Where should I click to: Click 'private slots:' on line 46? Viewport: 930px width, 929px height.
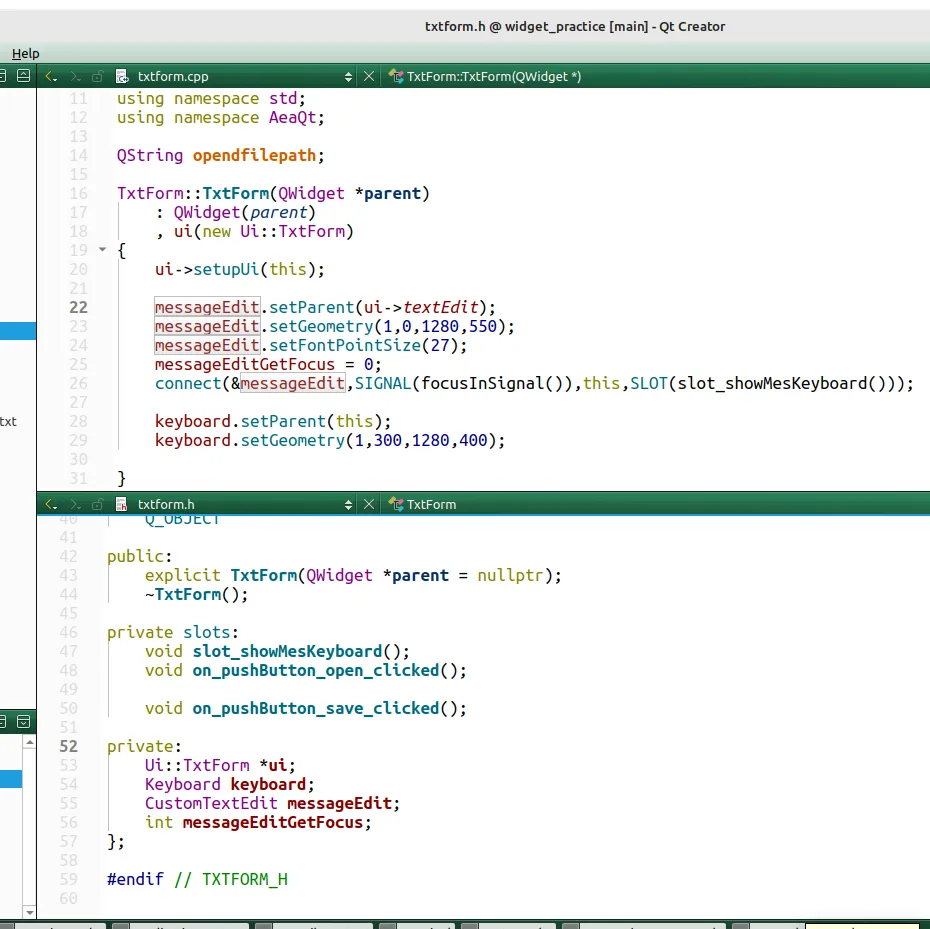[173, 632]
